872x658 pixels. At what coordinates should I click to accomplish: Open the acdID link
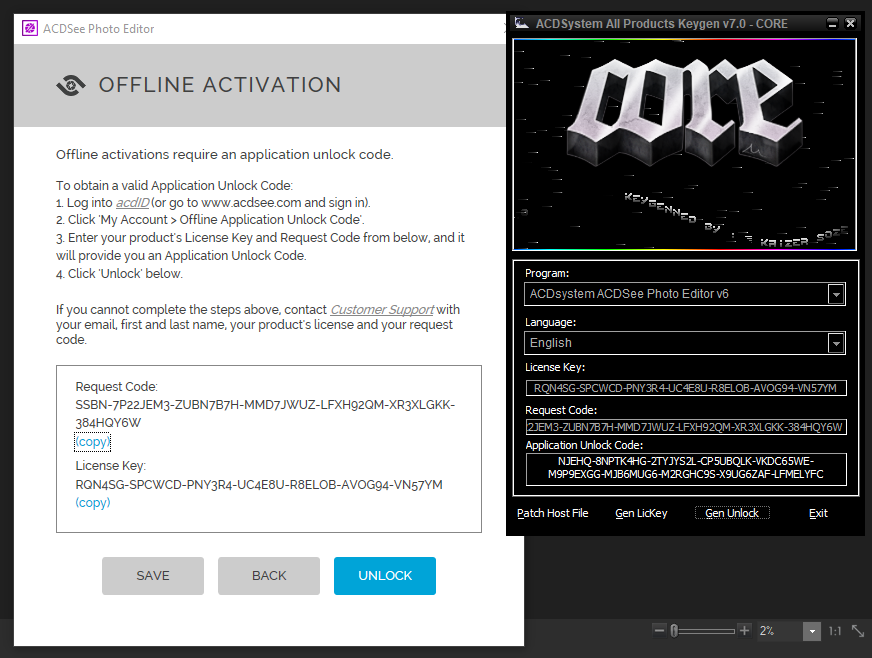pyautogui.click(x=132, y=202)
